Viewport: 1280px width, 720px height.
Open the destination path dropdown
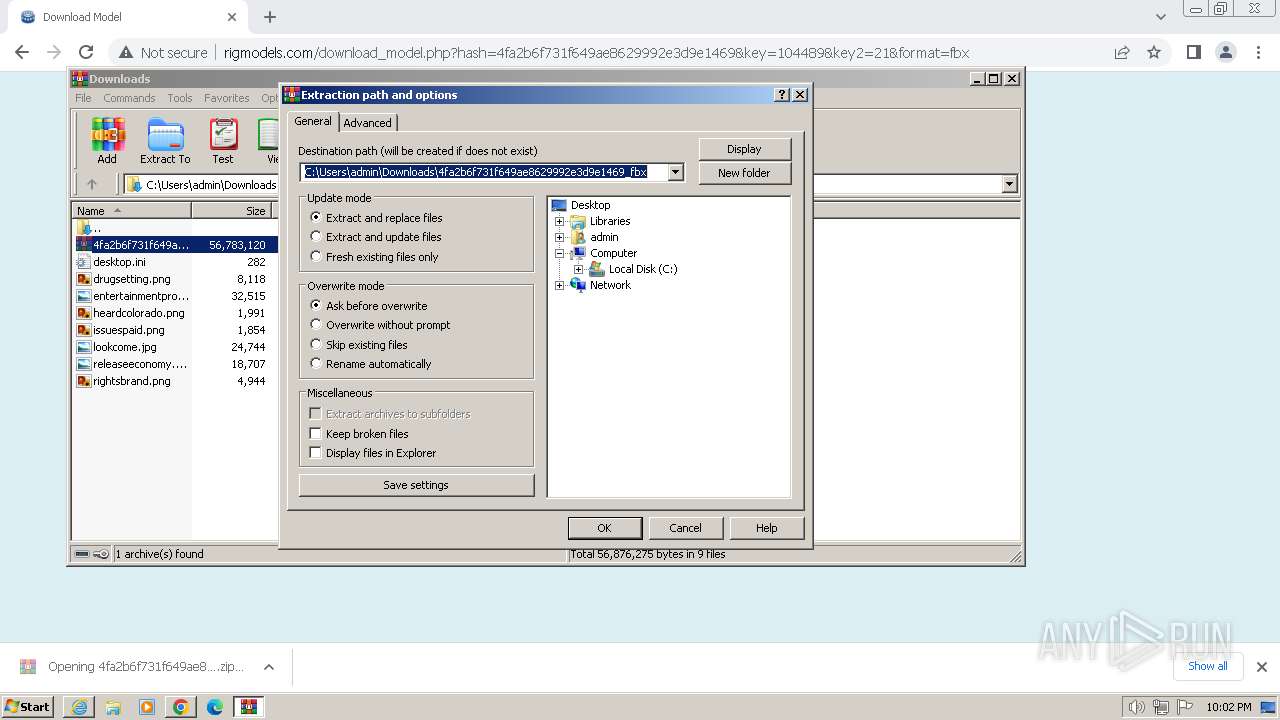tap(676, 172)
